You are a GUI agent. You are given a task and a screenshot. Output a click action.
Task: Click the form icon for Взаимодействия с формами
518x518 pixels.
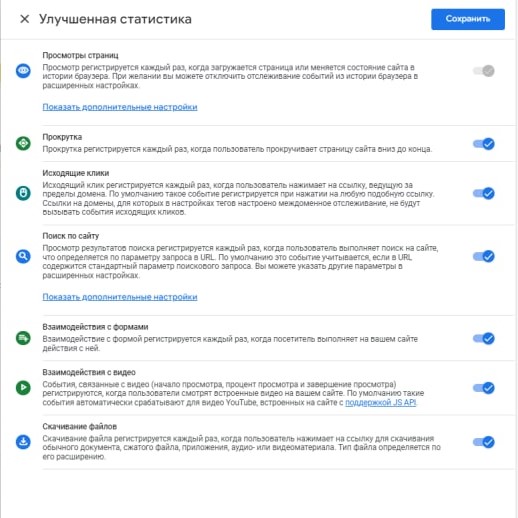[23, 338]
